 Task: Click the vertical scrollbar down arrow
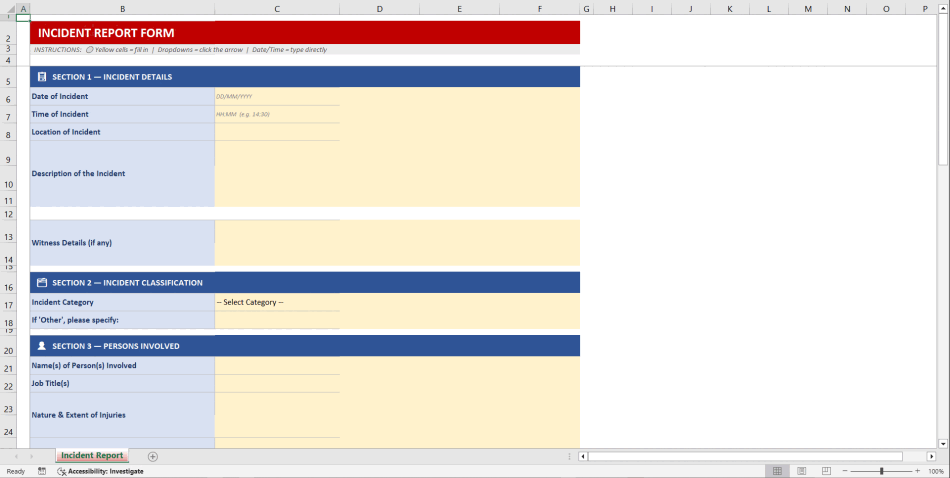(943, 443)
